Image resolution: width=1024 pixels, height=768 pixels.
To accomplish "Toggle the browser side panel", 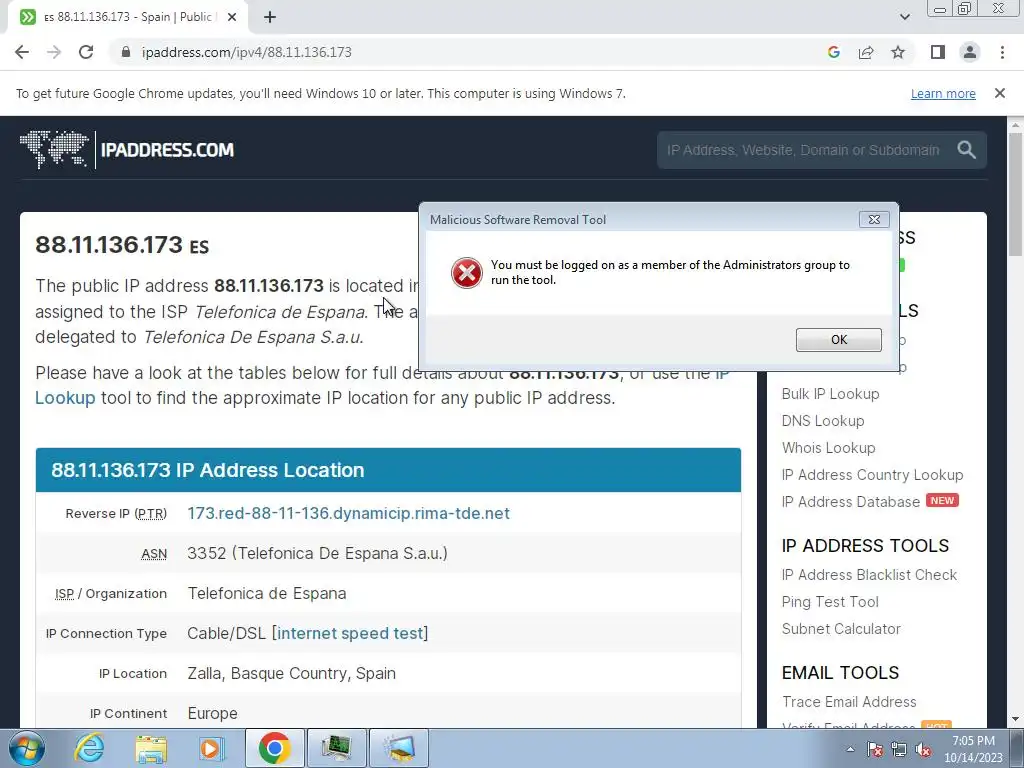I will pyautogui.click(x=938, y=52).
